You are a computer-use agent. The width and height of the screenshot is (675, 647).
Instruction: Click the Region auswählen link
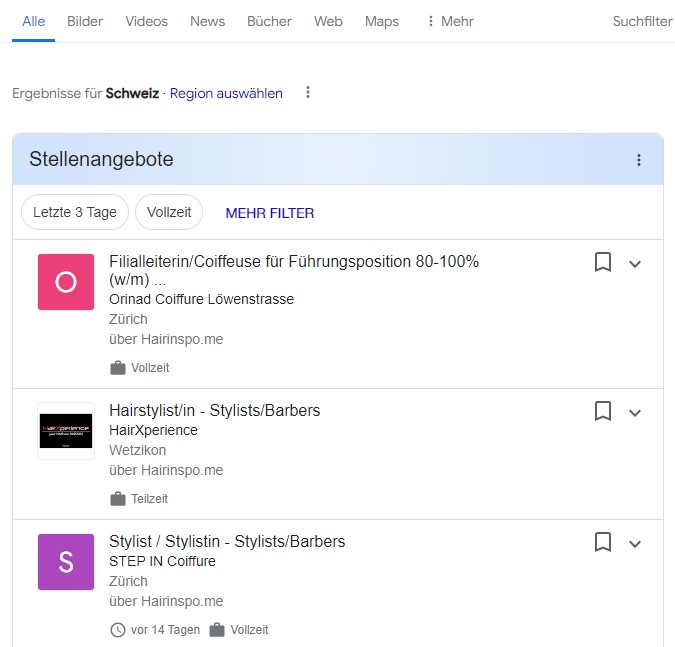pos(226,93)
